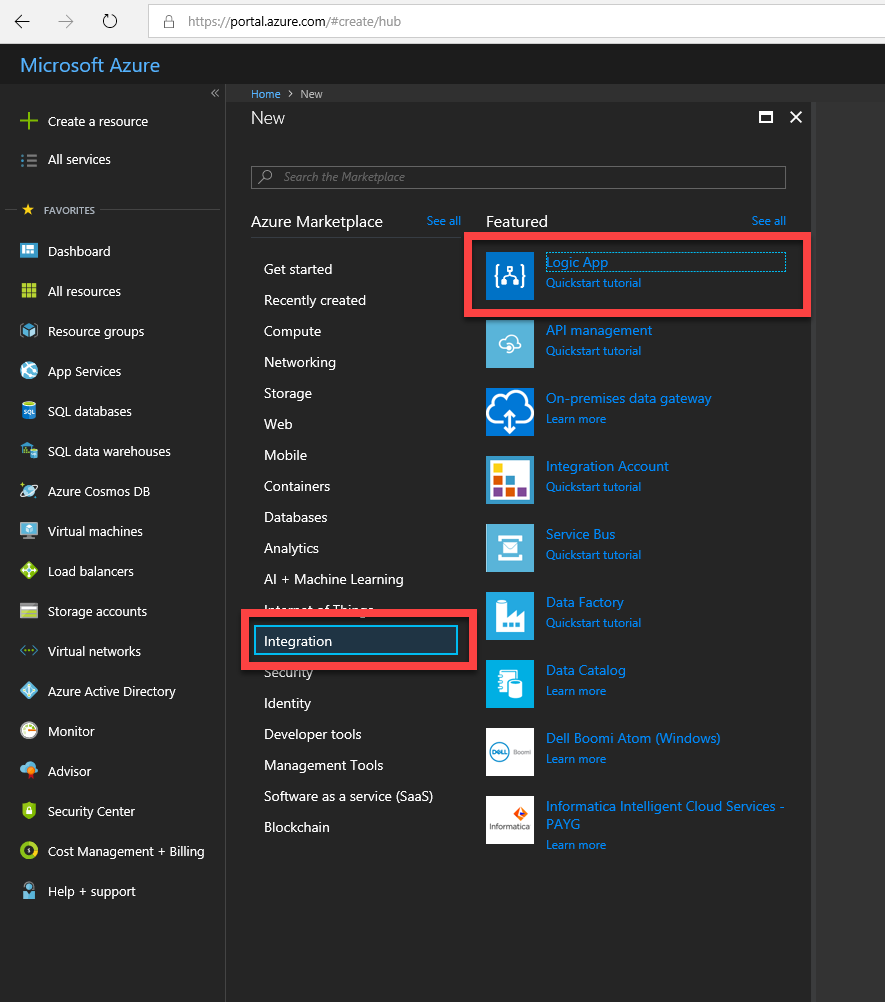Click the green plus Create a resource icon

click(x=29, y=121)
